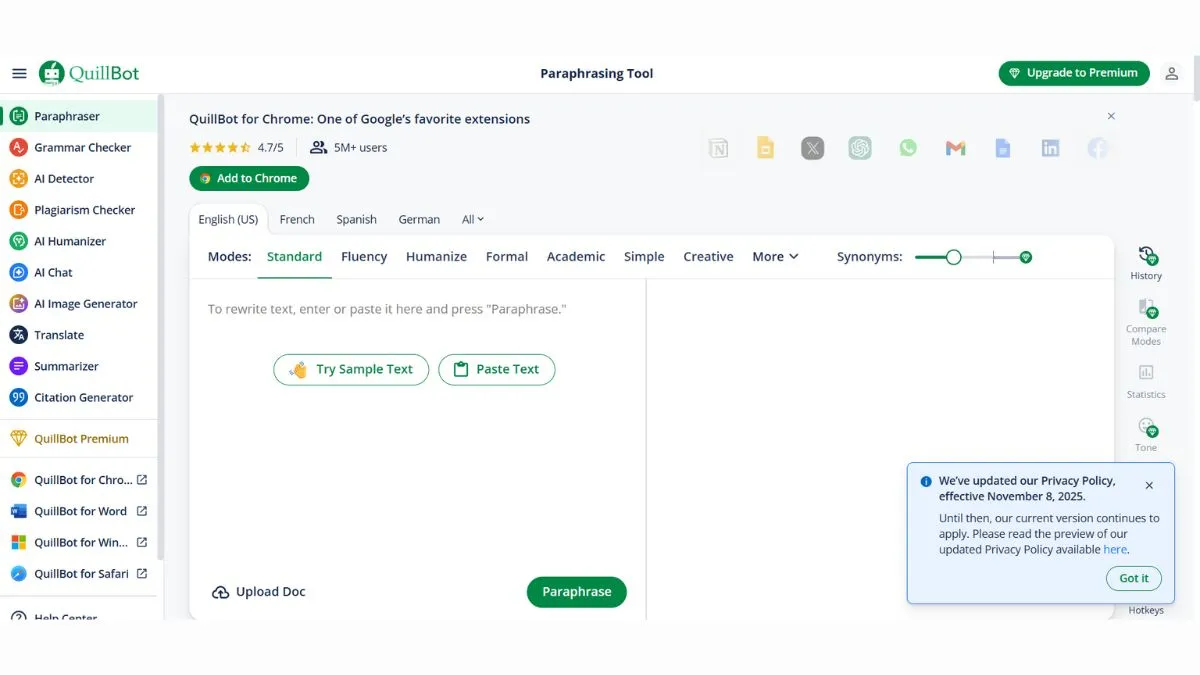The height and width of the screenshot is (675, 1200).
Task: Expand the All languages dropdown
Action: coord(471,219)
